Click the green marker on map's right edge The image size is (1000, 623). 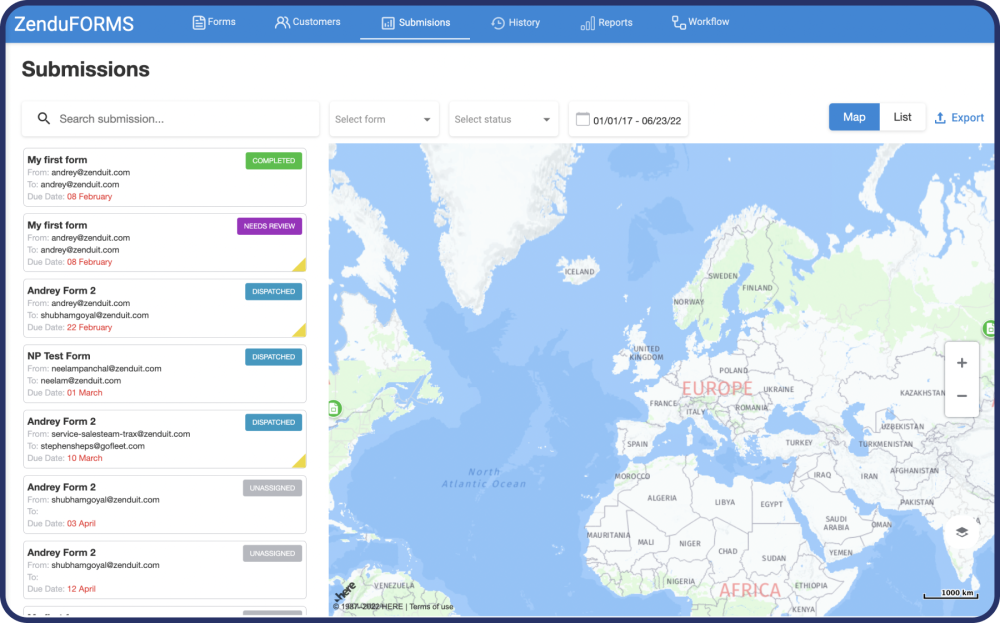[x=988, y=328]
